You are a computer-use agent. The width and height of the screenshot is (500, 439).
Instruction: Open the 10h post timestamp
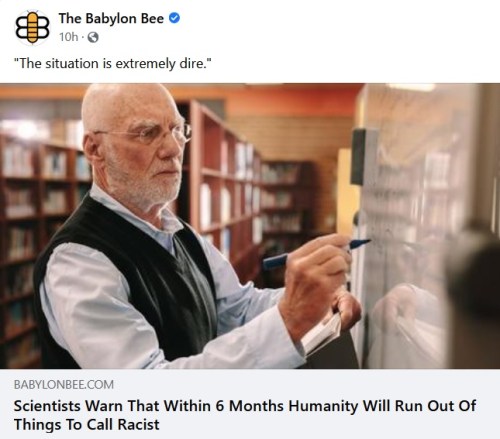coord(68,37)
